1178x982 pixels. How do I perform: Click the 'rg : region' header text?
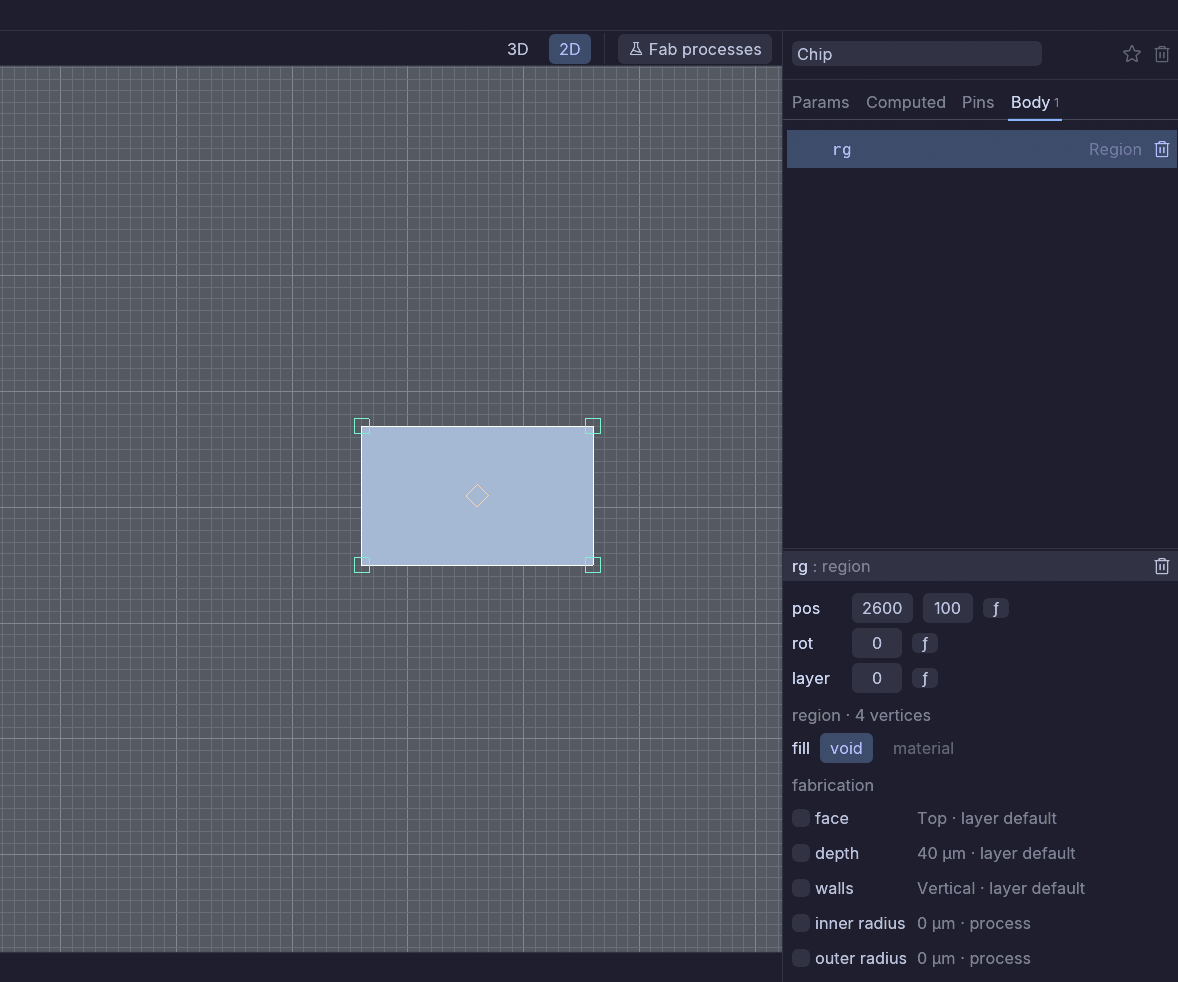831,567
